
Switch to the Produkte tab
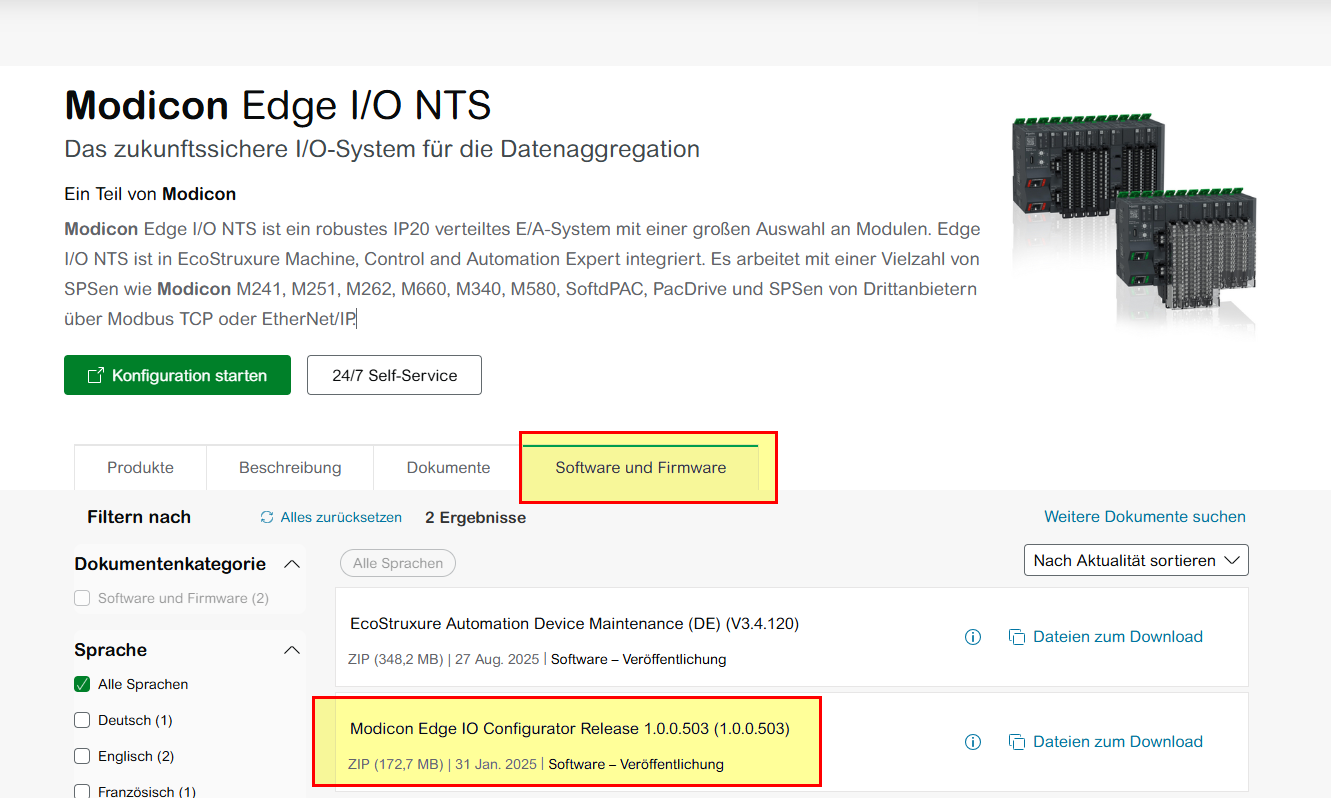pyautogui.click(x=140, y=468)
